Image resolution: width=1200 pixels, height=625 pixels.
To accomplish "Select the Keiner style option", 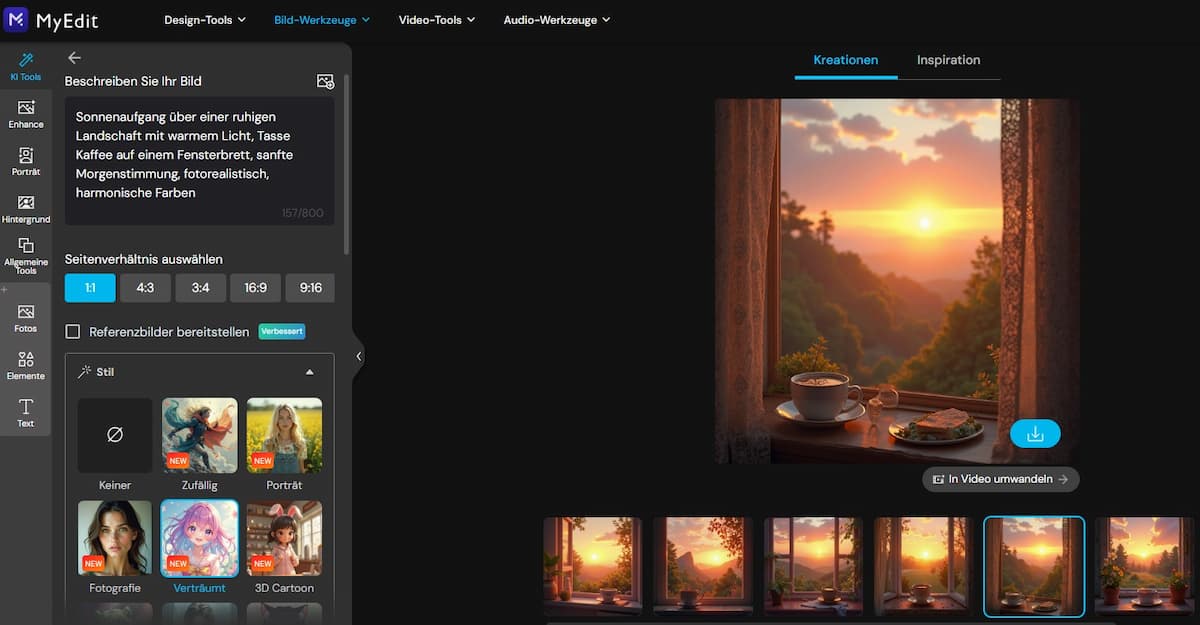I will (x=115, y=435).
